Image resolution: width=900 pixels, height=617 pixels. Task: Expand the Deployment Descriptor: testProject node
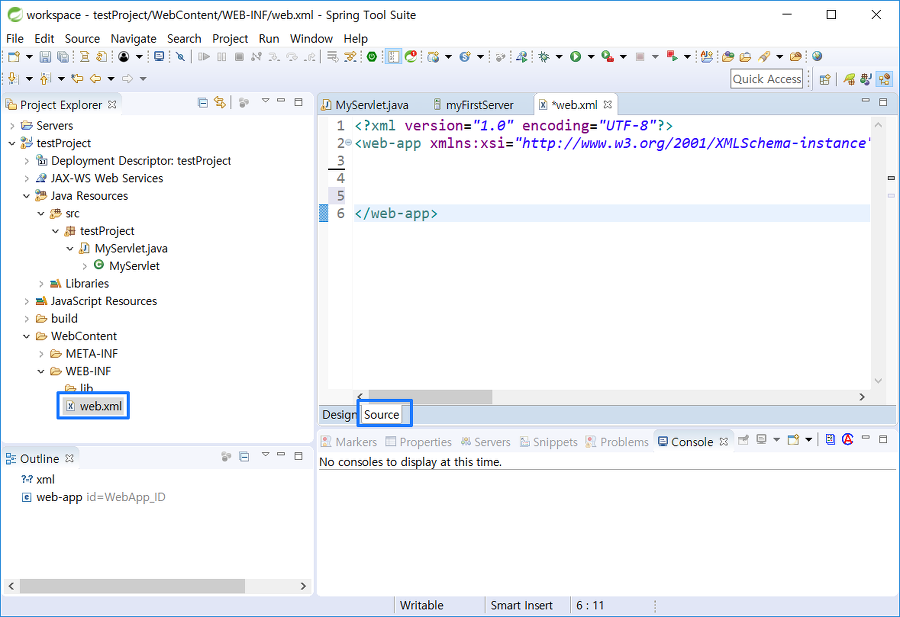26,161
